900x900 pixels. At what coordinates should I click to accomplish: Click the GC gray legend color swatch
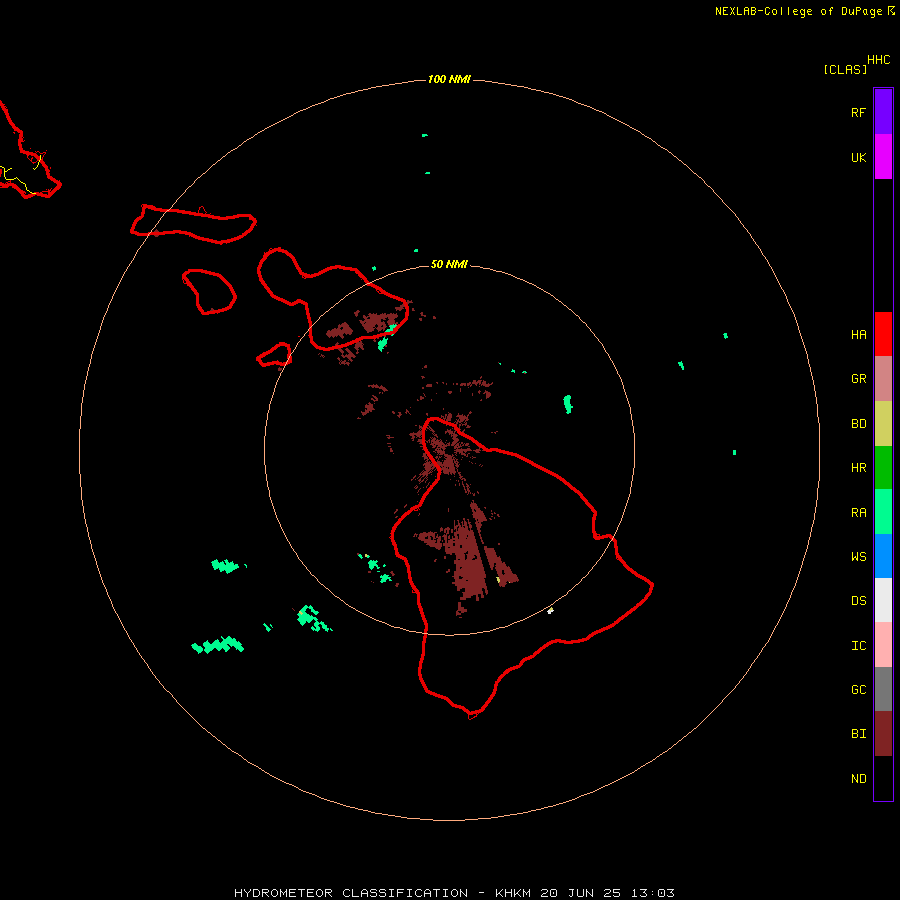[x=883, y=689]
